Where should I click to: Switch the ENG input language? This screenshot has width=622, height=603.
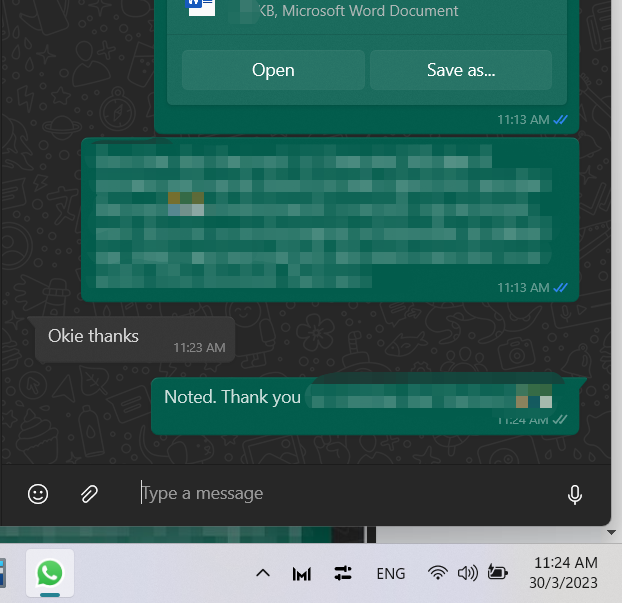click(391, 573)
